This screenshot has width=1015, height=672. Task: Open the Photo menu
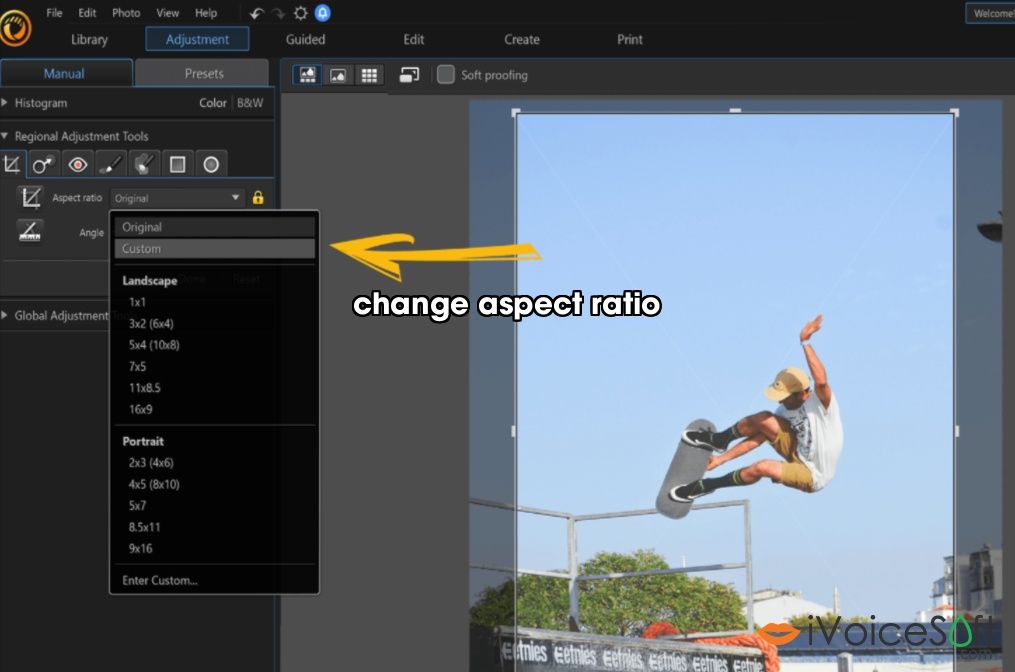126,13
